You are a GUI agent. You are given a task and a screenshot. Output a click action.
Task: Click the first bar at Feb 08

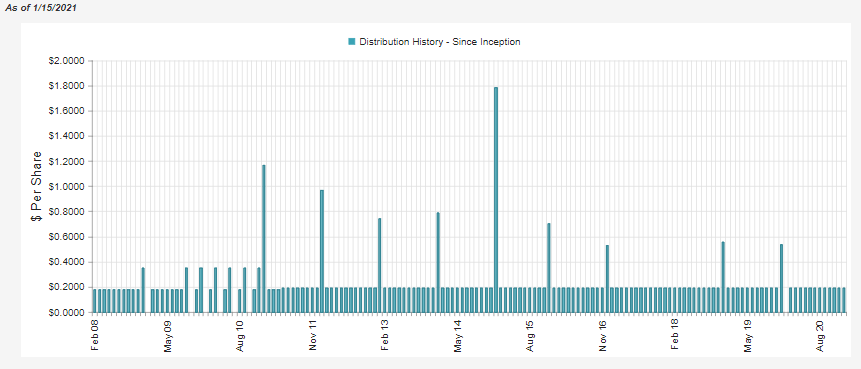tap(94, 301)
